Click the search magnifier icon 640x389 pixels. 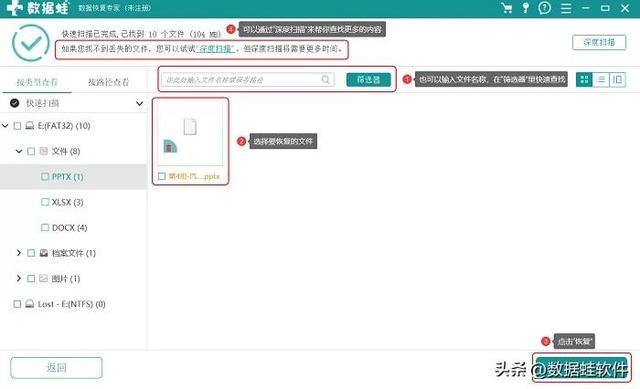point(325,80)
